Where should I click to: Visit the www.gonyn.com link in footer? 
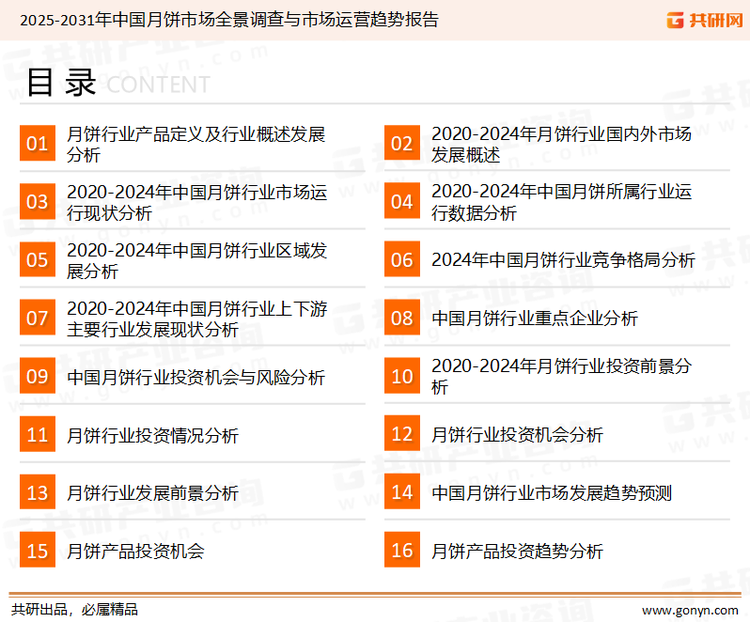click(690, 610)
